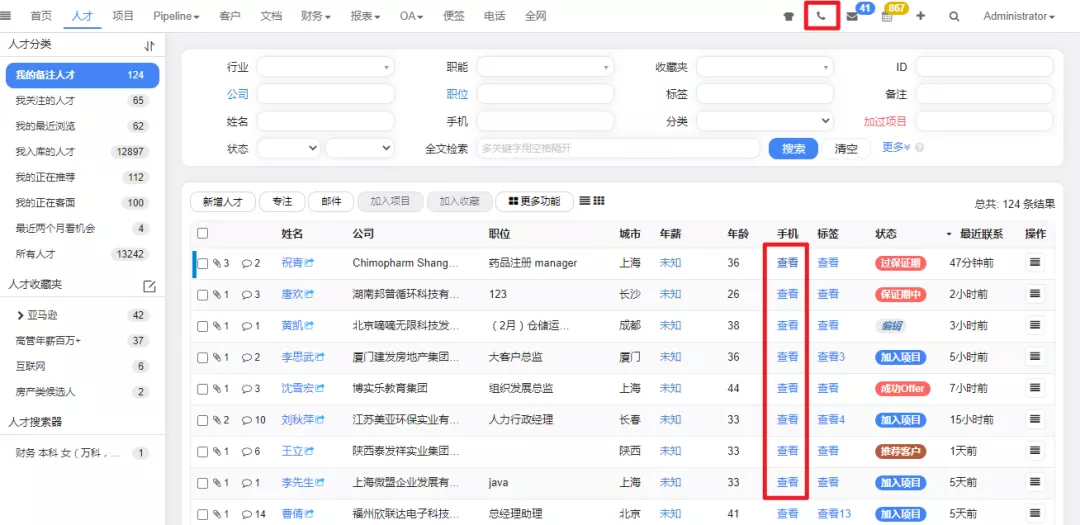Open external link icon next to 刘秋萍
The width and height of the screenshot is (1080, 525).
[x=320, y=420]
